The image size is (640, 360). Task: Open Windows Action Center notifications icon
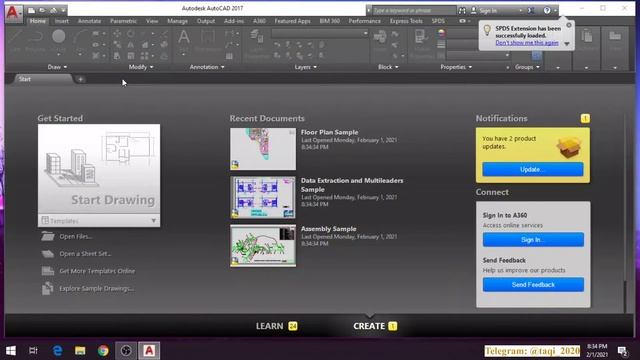(x=622, y=351)
